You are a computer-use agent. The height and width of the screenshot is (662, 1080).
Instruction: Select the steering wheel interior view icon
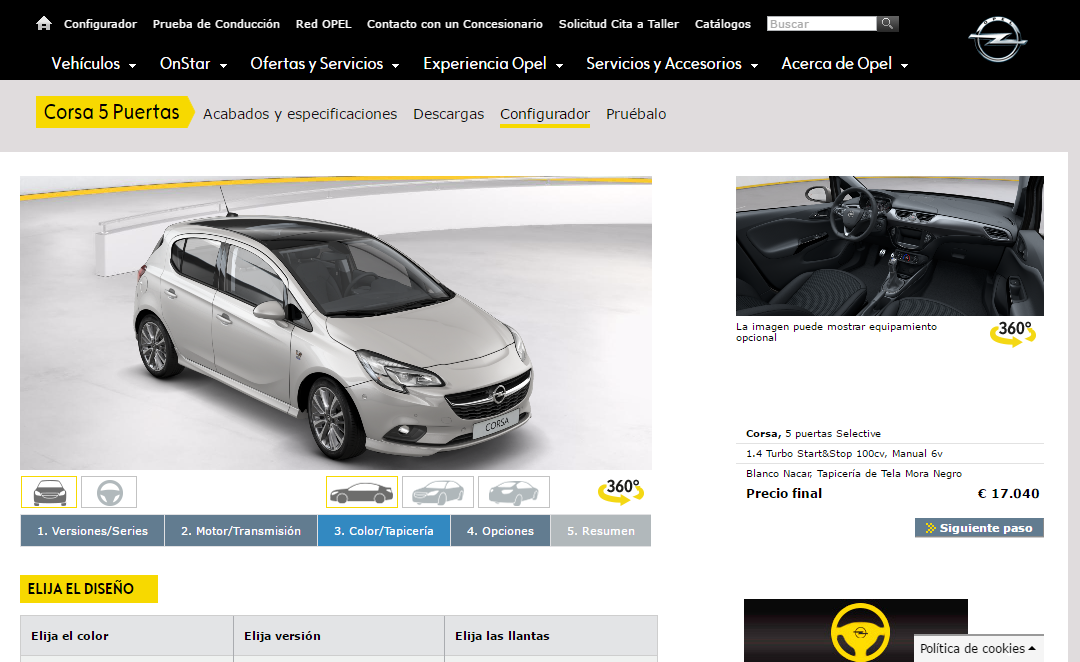[x=109, y=492]
